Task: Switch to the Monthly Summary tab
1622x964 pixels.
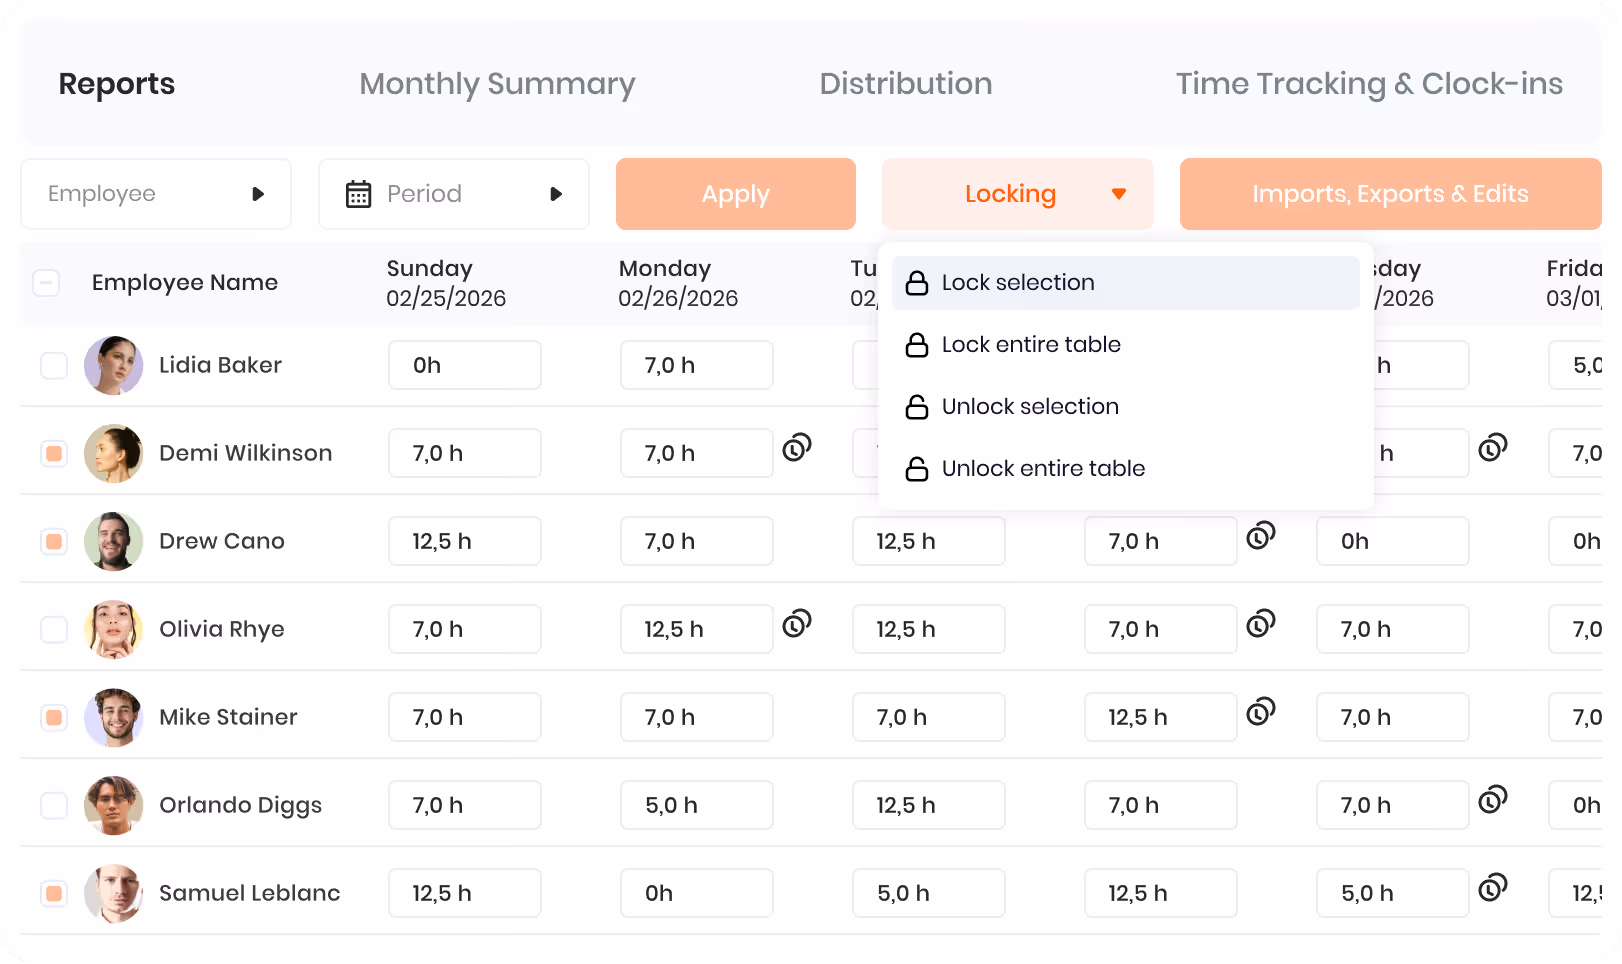Action: pos(497,84)
